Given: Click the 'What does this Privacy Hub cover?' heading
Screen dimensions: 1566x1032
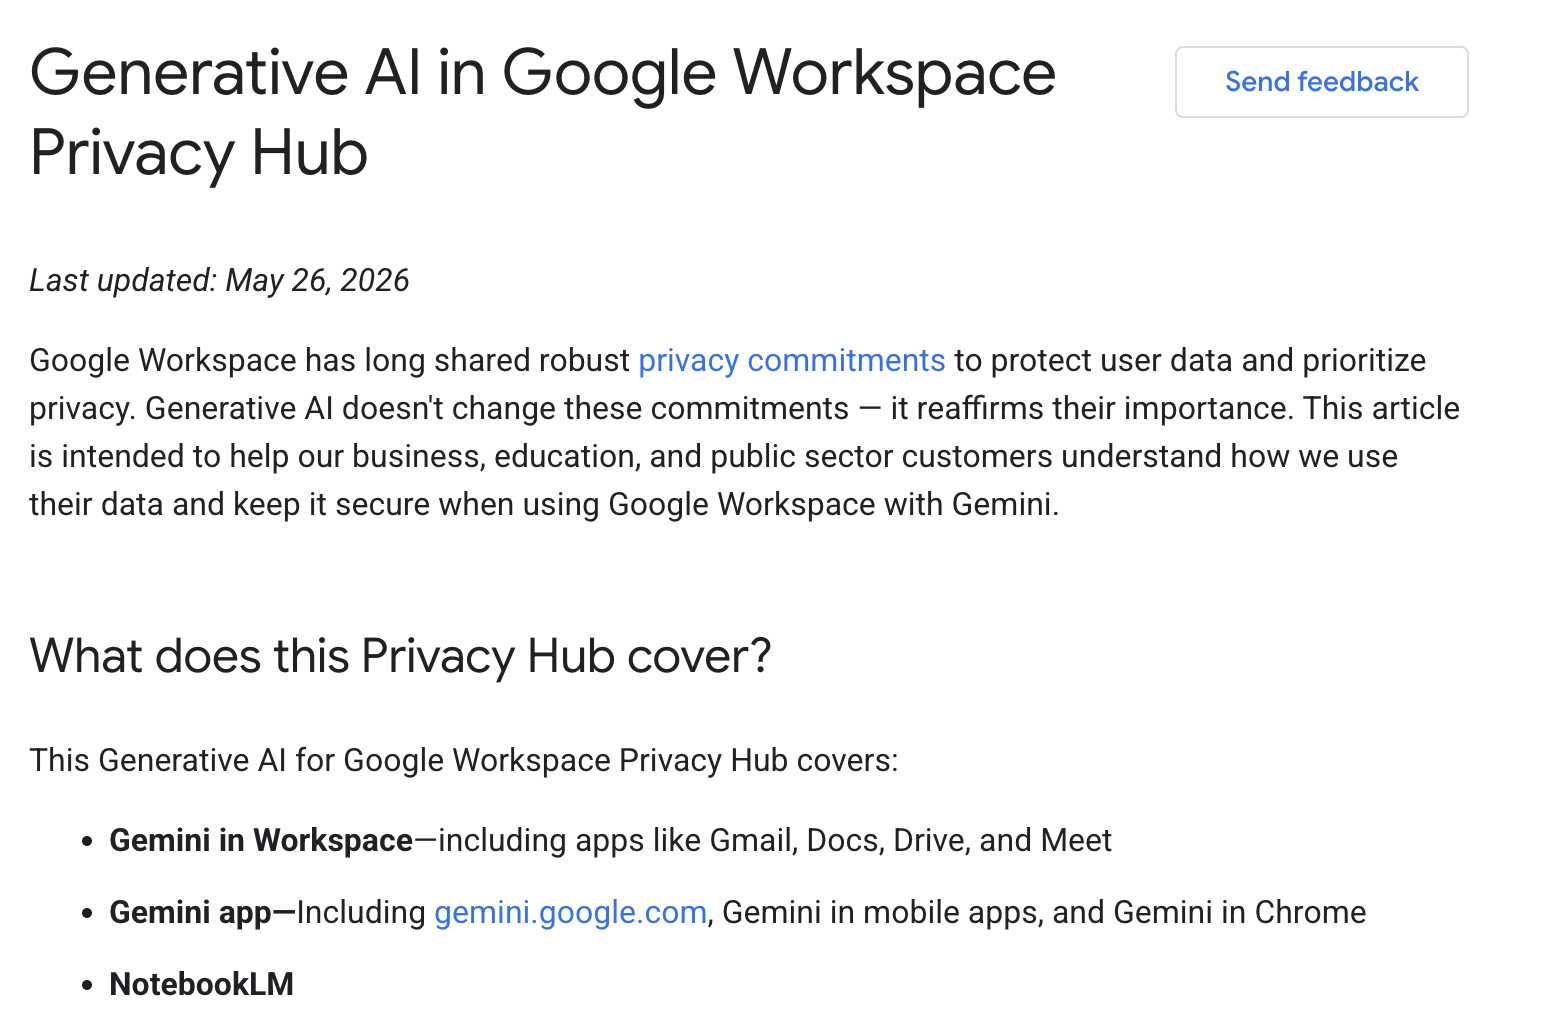Looking at the screenshot, I should [x=400, y=656].
